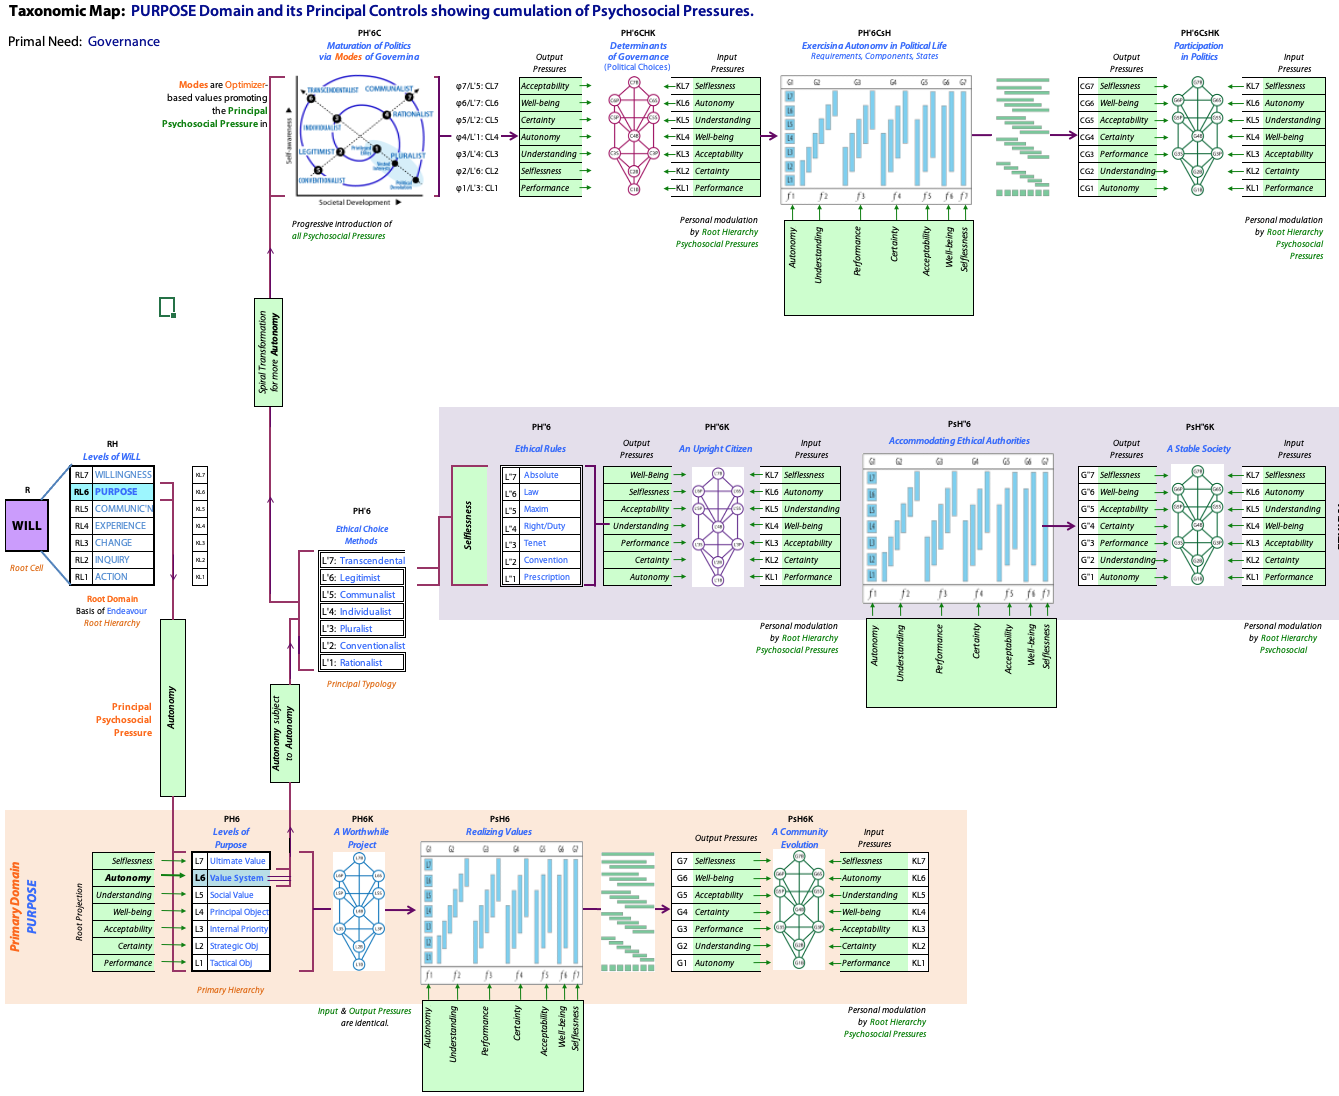The image size is (1339, 1096).
Task: Click the blue PH6K tree diagram
Action: (359, 911)
